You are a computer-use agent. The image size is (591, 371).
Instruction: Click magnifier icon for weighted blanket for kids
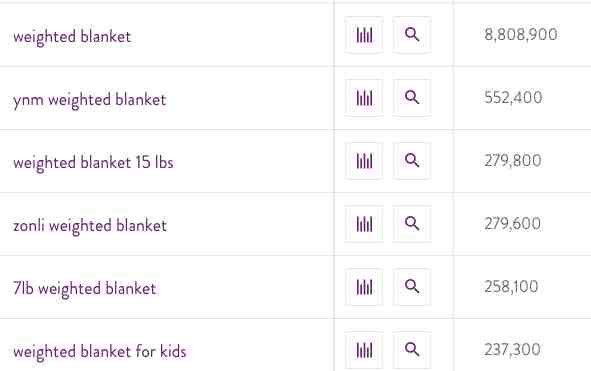click(x=412, y=350)
